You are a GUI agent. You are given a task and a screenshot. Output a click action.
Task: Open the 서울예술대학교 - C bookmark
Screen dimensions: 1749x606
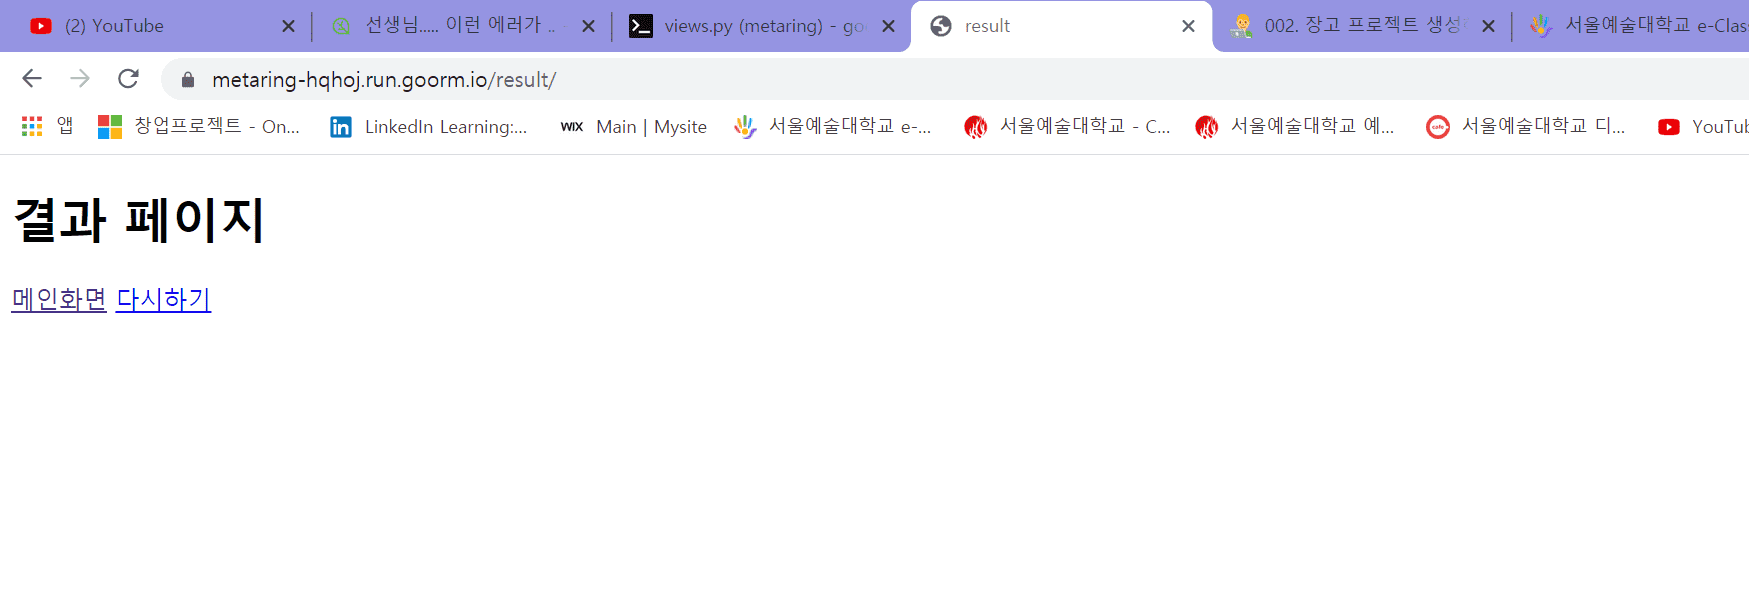tap(1067, 126)
